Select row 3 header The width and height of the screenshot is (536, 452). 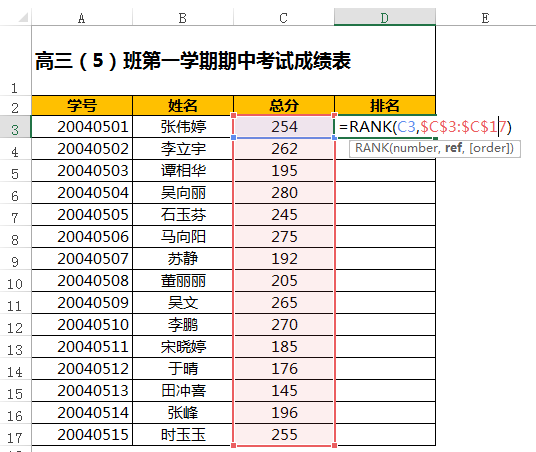(x=15, y=127)
